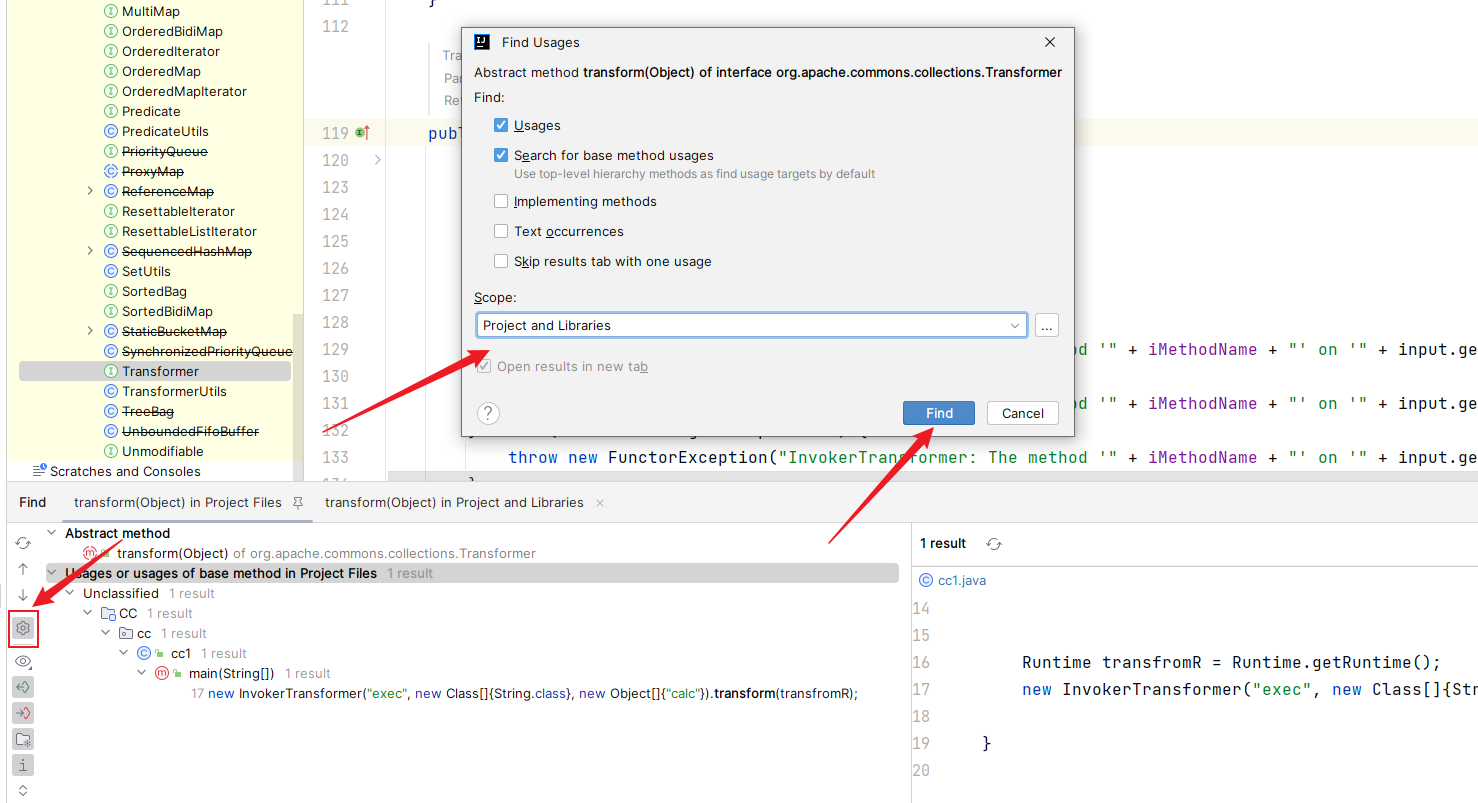
Task: Select the line 17 InvokerTransformer usage result
Action: click(524, 693)
